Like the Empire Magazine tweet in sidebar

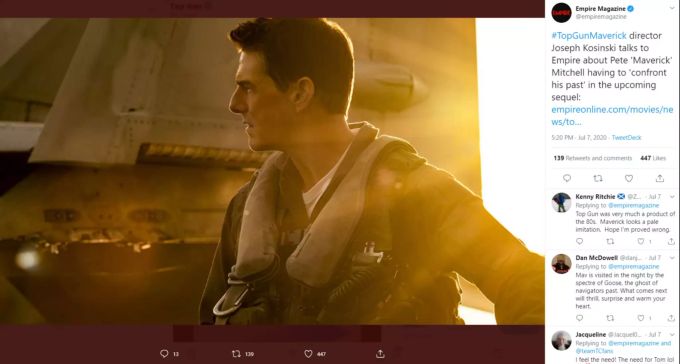(x=629, y=178)
